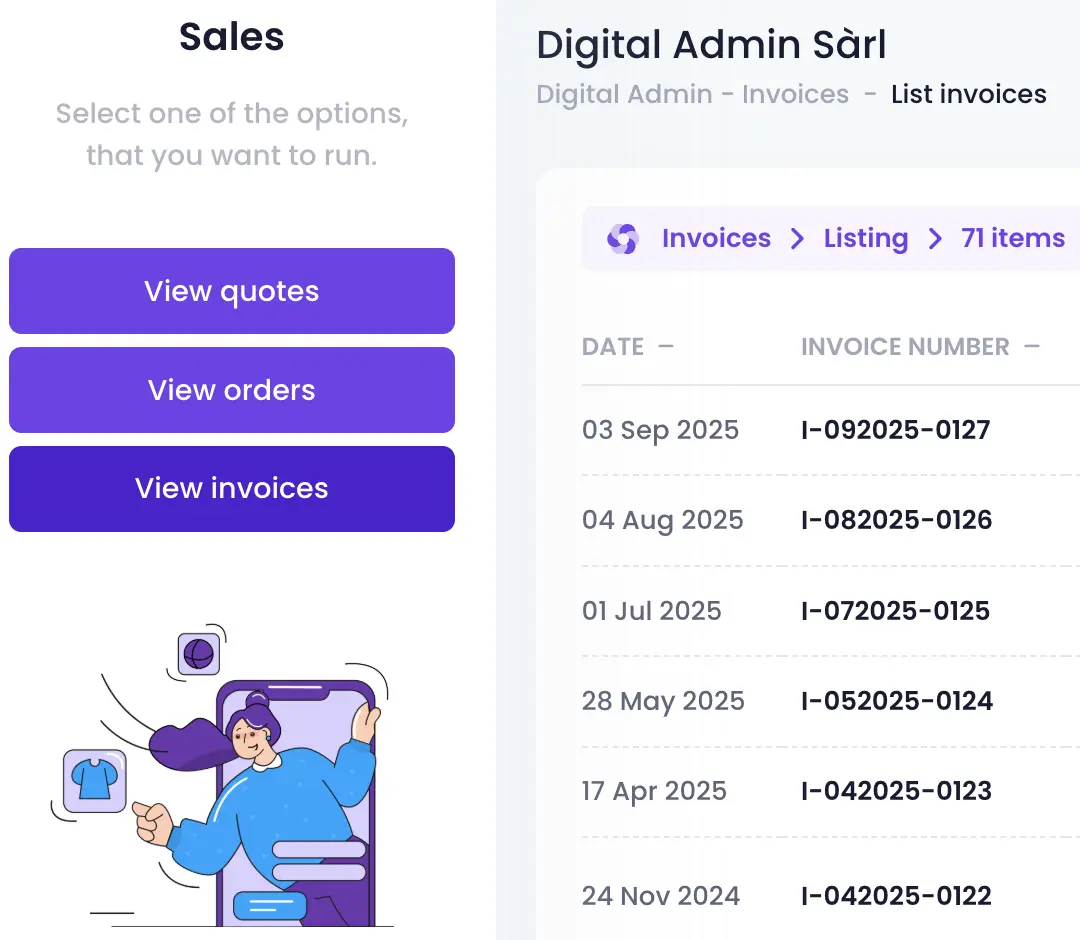Click the sort dash next to DATE
The width and height of the screenshot is (1080, 940).
pos(666,347)
